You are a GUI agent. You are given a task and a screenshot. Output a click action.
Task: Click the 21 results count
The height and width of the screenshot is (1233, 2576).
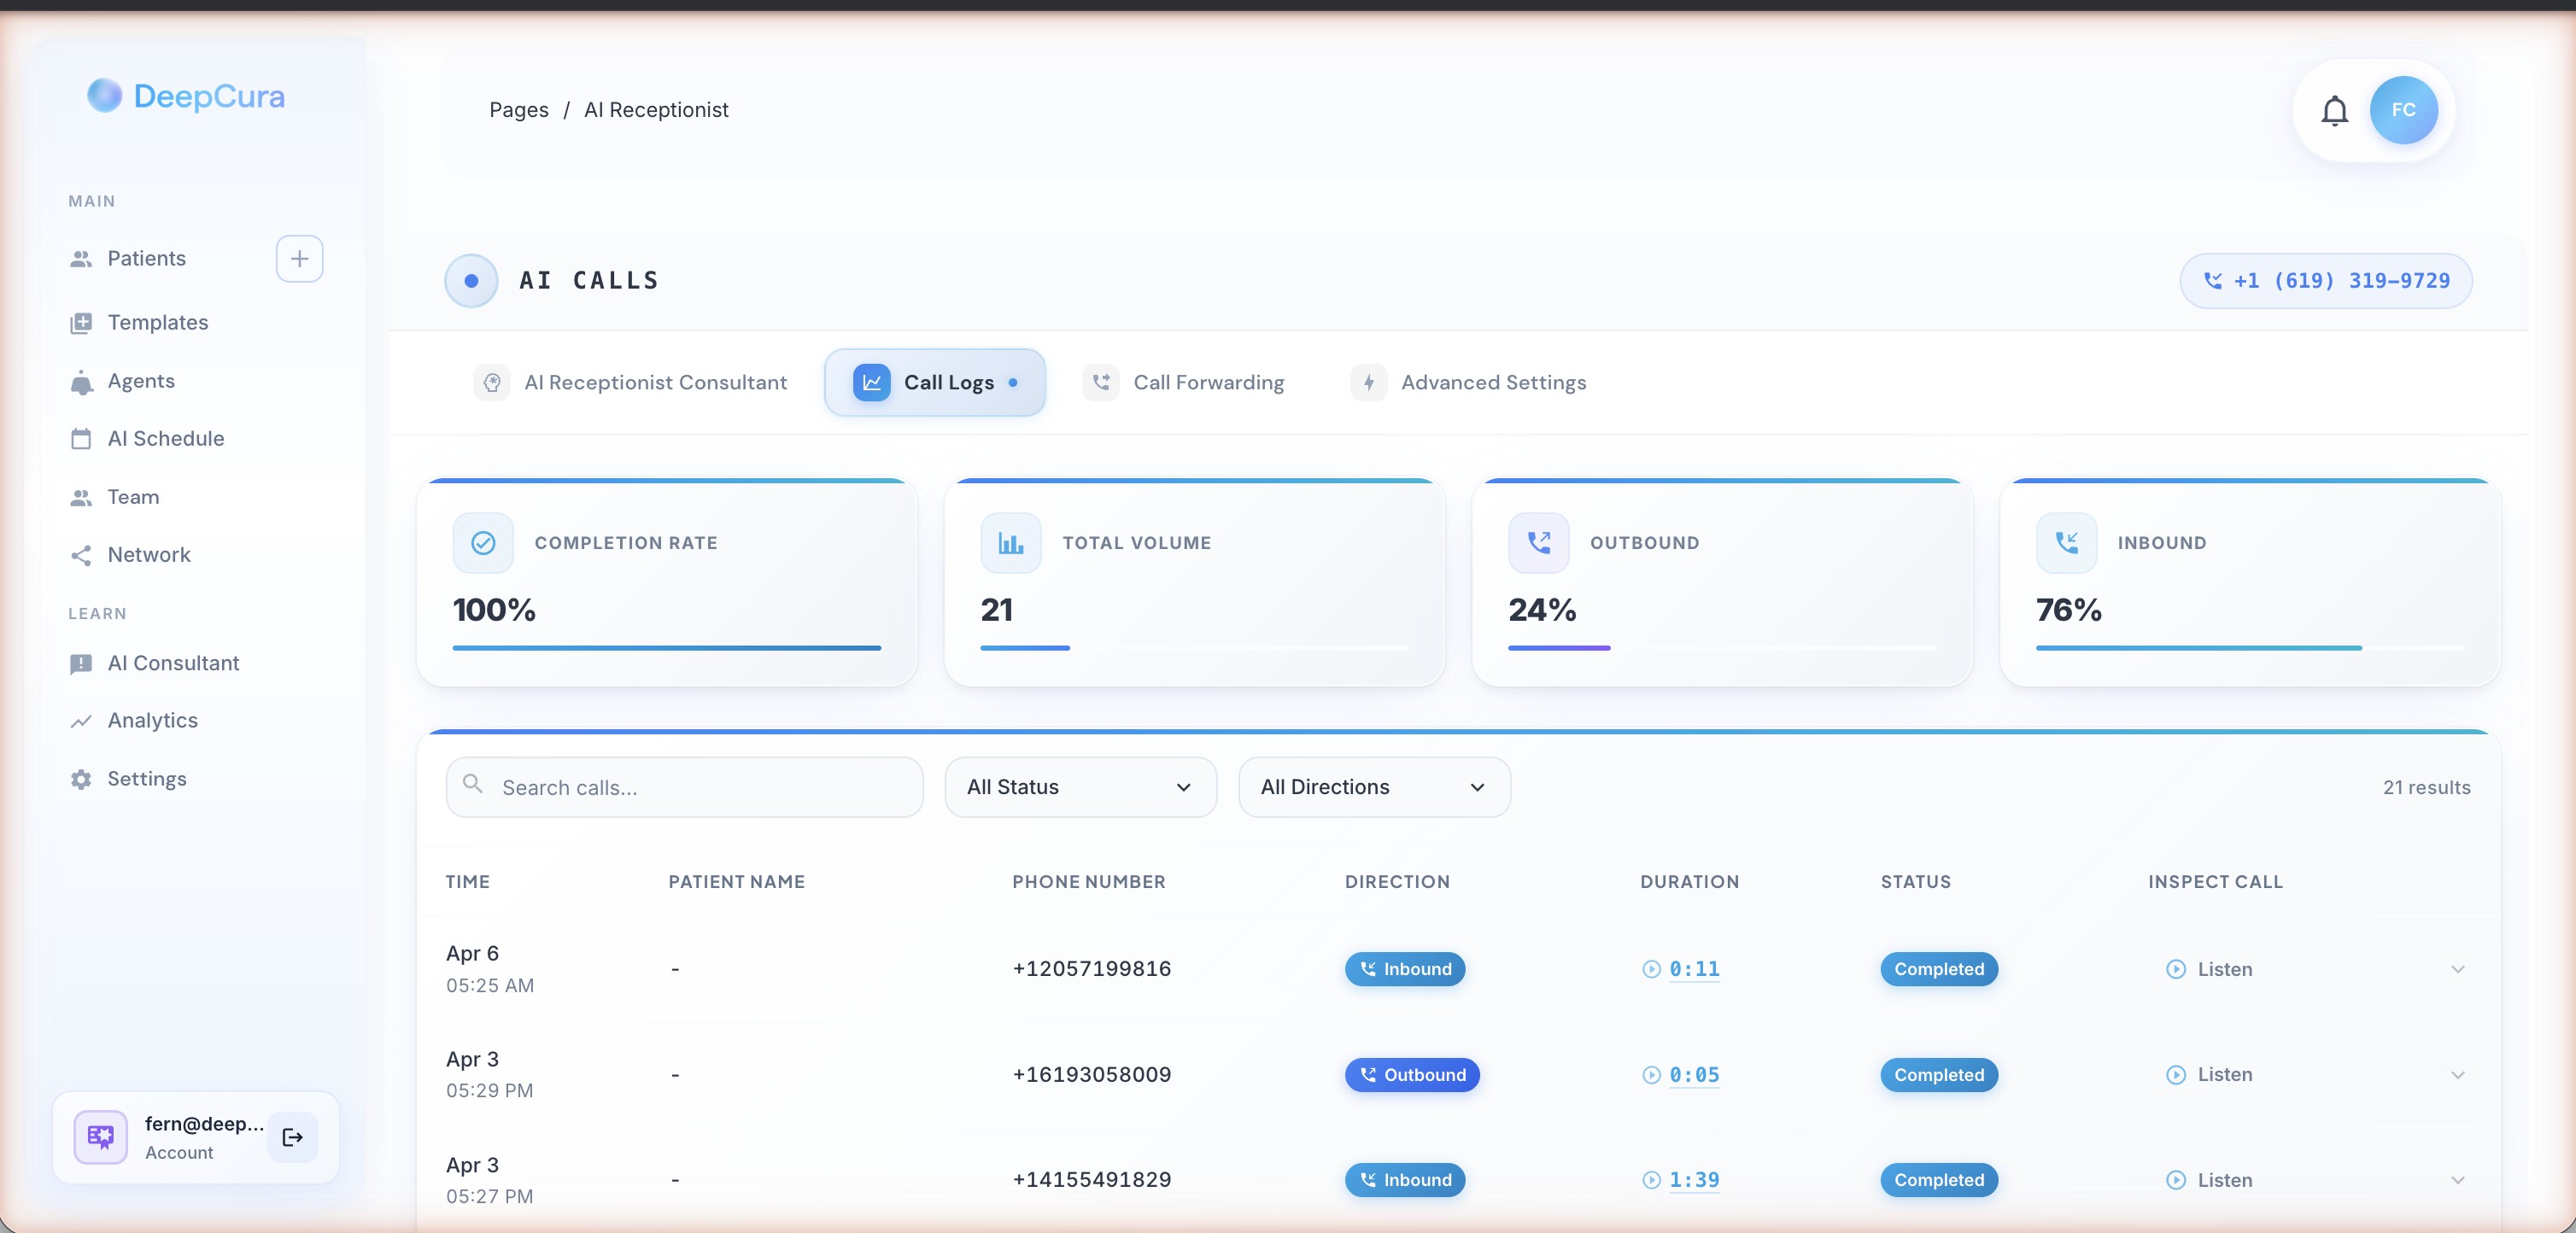(2426, 788)
